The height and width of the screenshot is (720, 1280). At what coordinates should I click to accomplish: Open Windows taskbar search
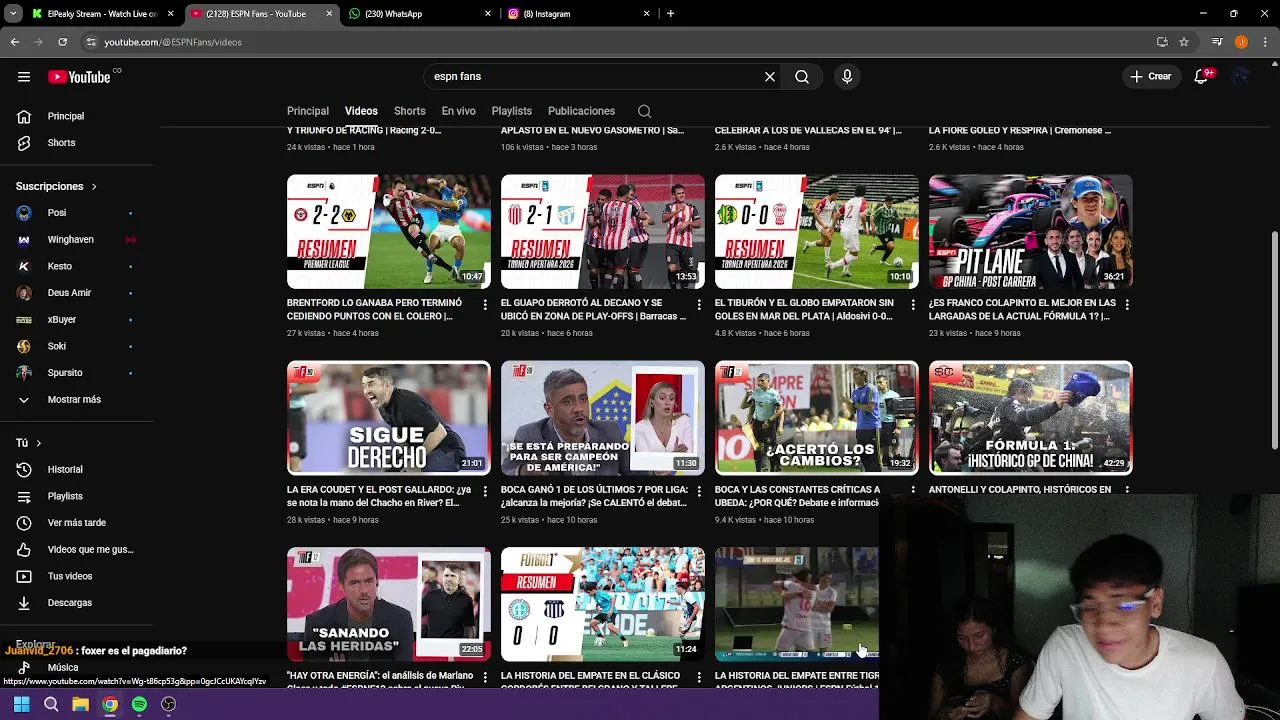[x=51, y=704]
